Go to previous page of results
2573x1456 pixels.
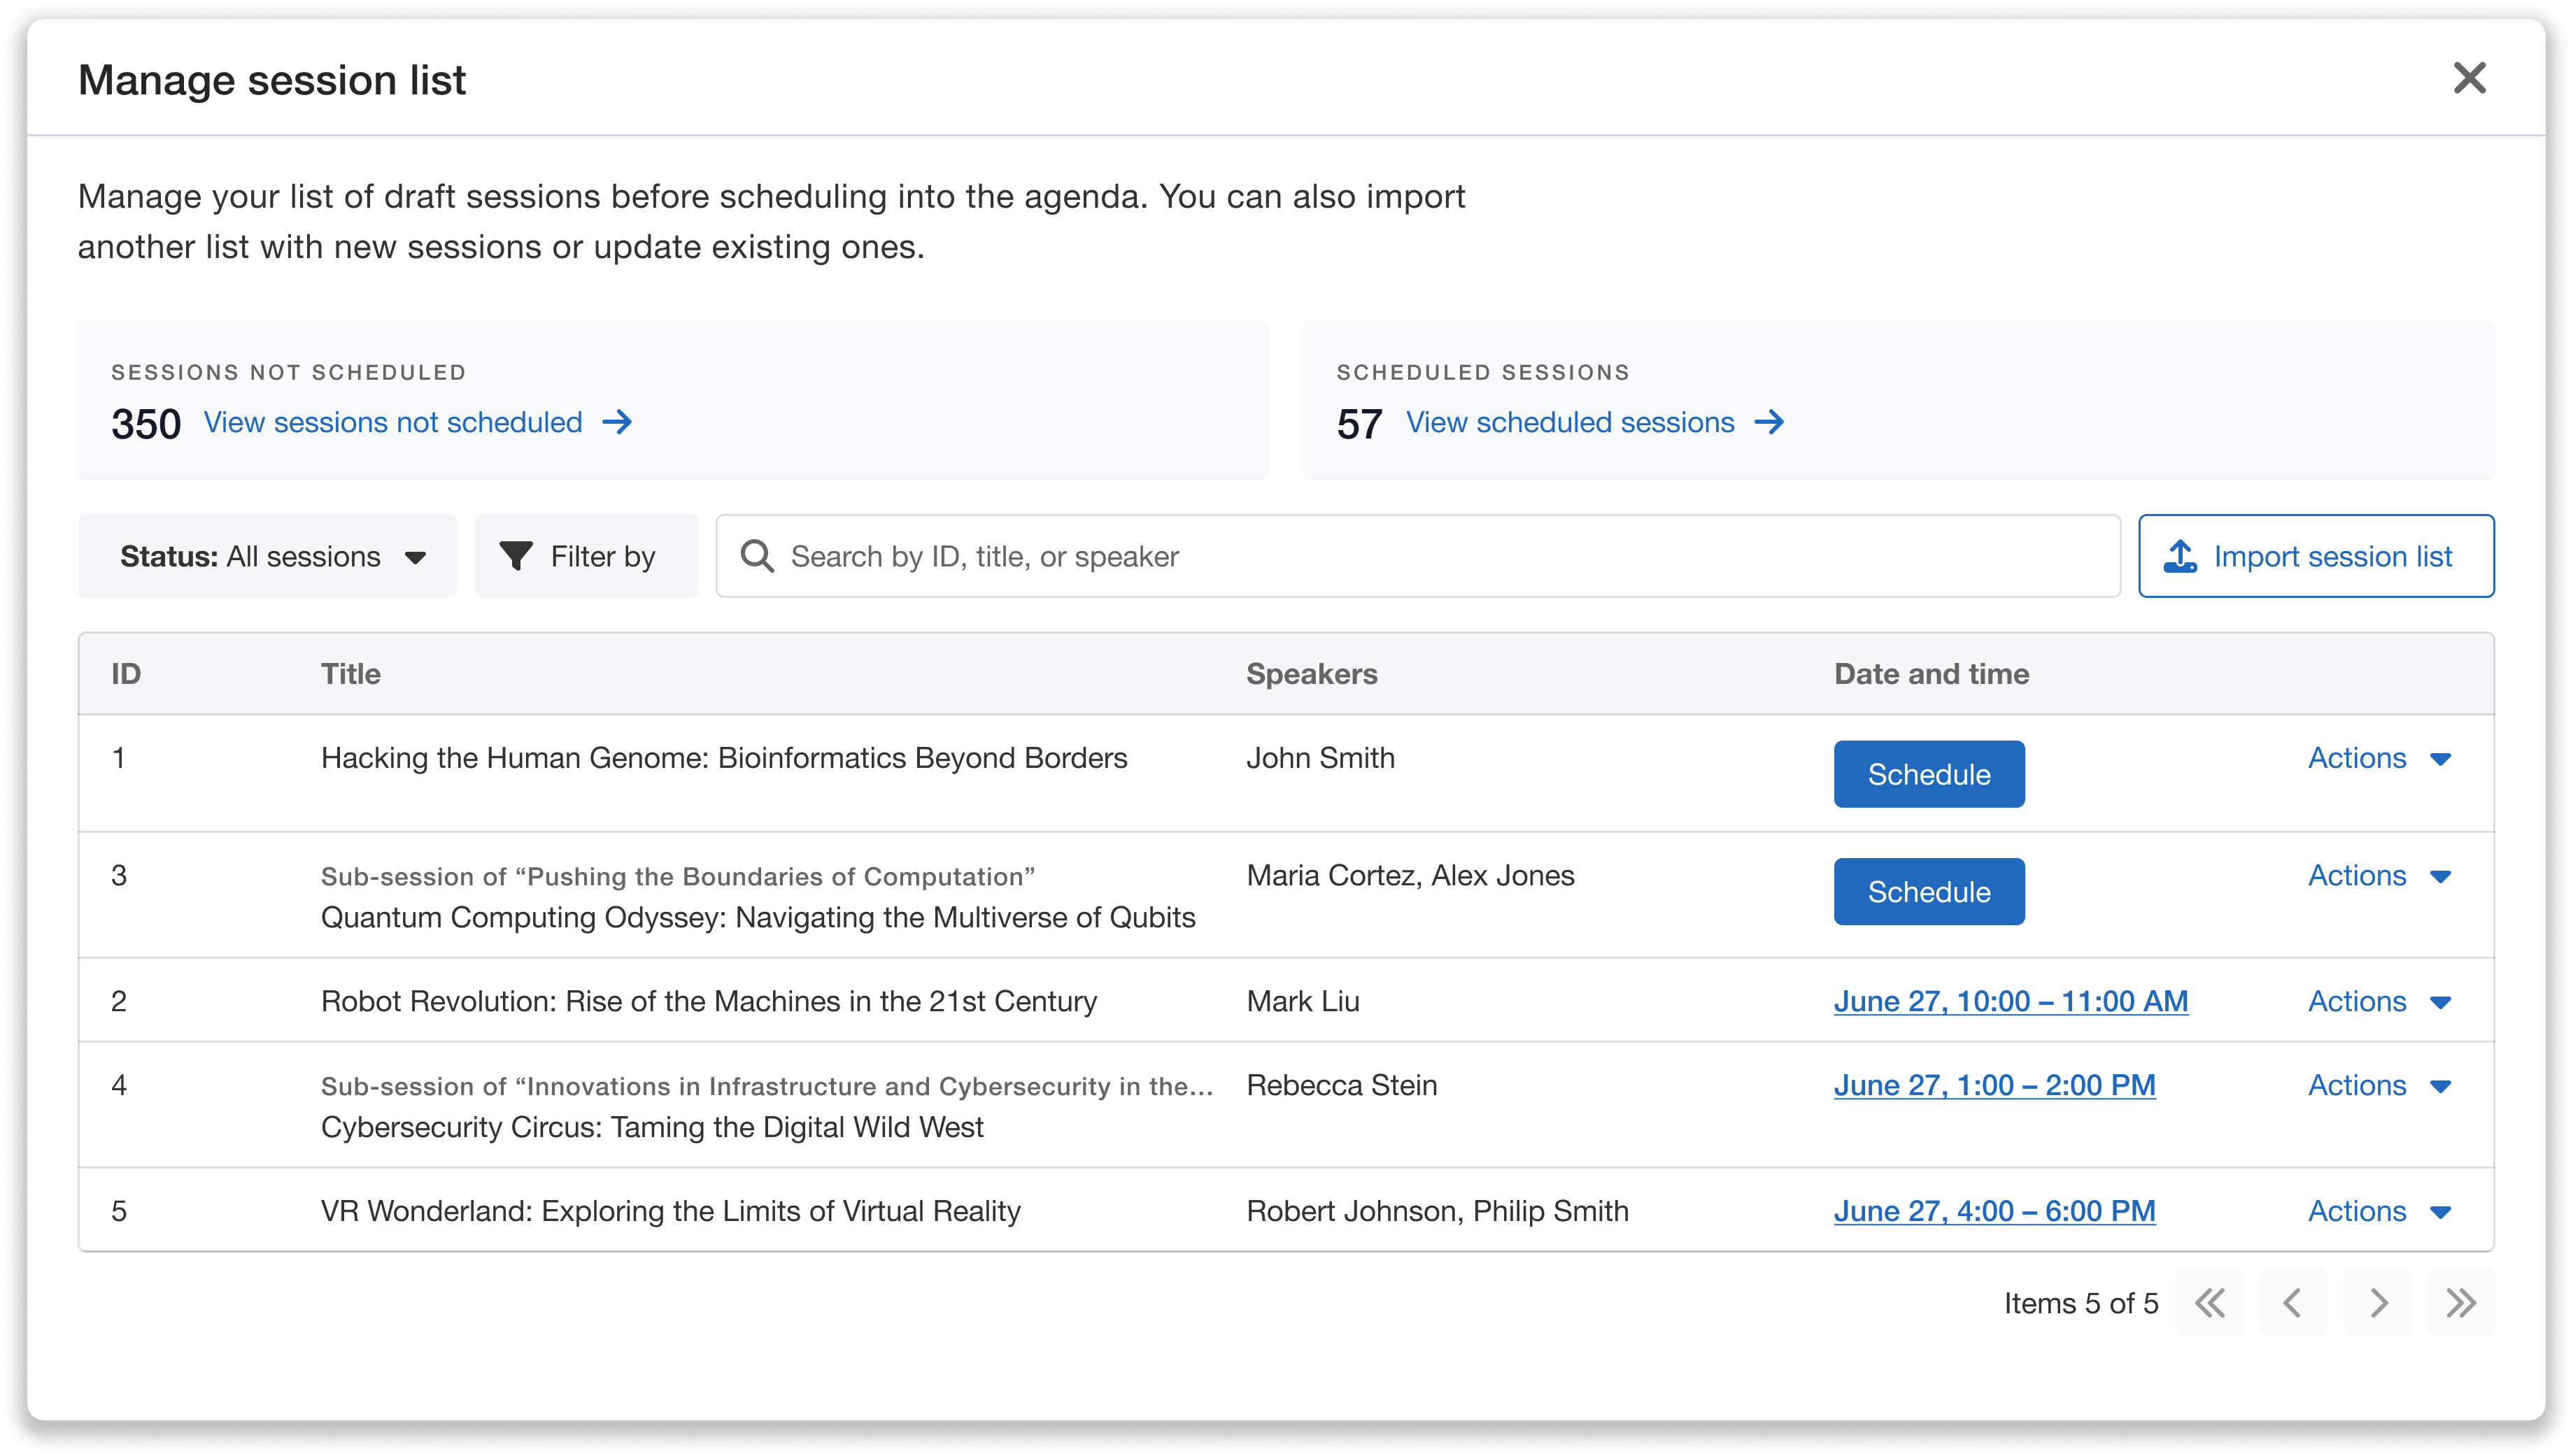(2293, 1303)
